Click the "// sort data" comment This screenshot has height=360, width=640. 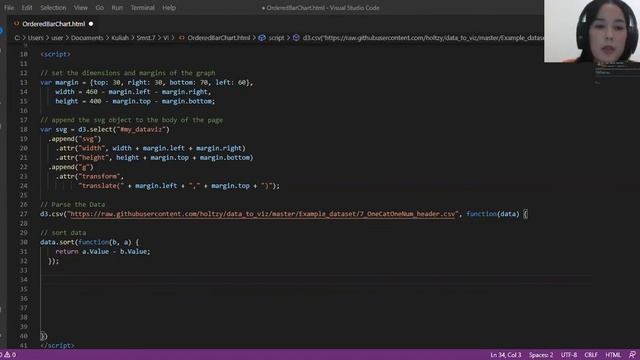(63, 233)
